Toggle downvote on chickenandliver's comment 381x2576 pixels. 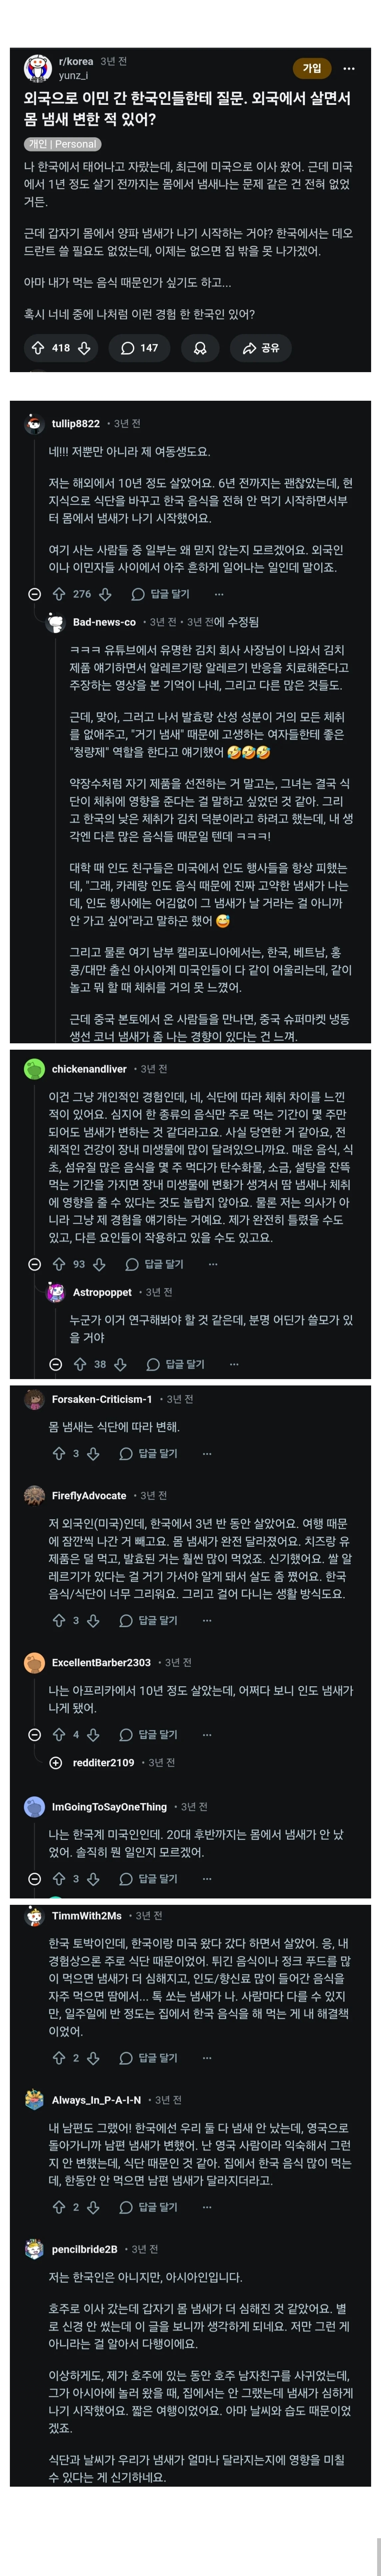click(99, 1264)
